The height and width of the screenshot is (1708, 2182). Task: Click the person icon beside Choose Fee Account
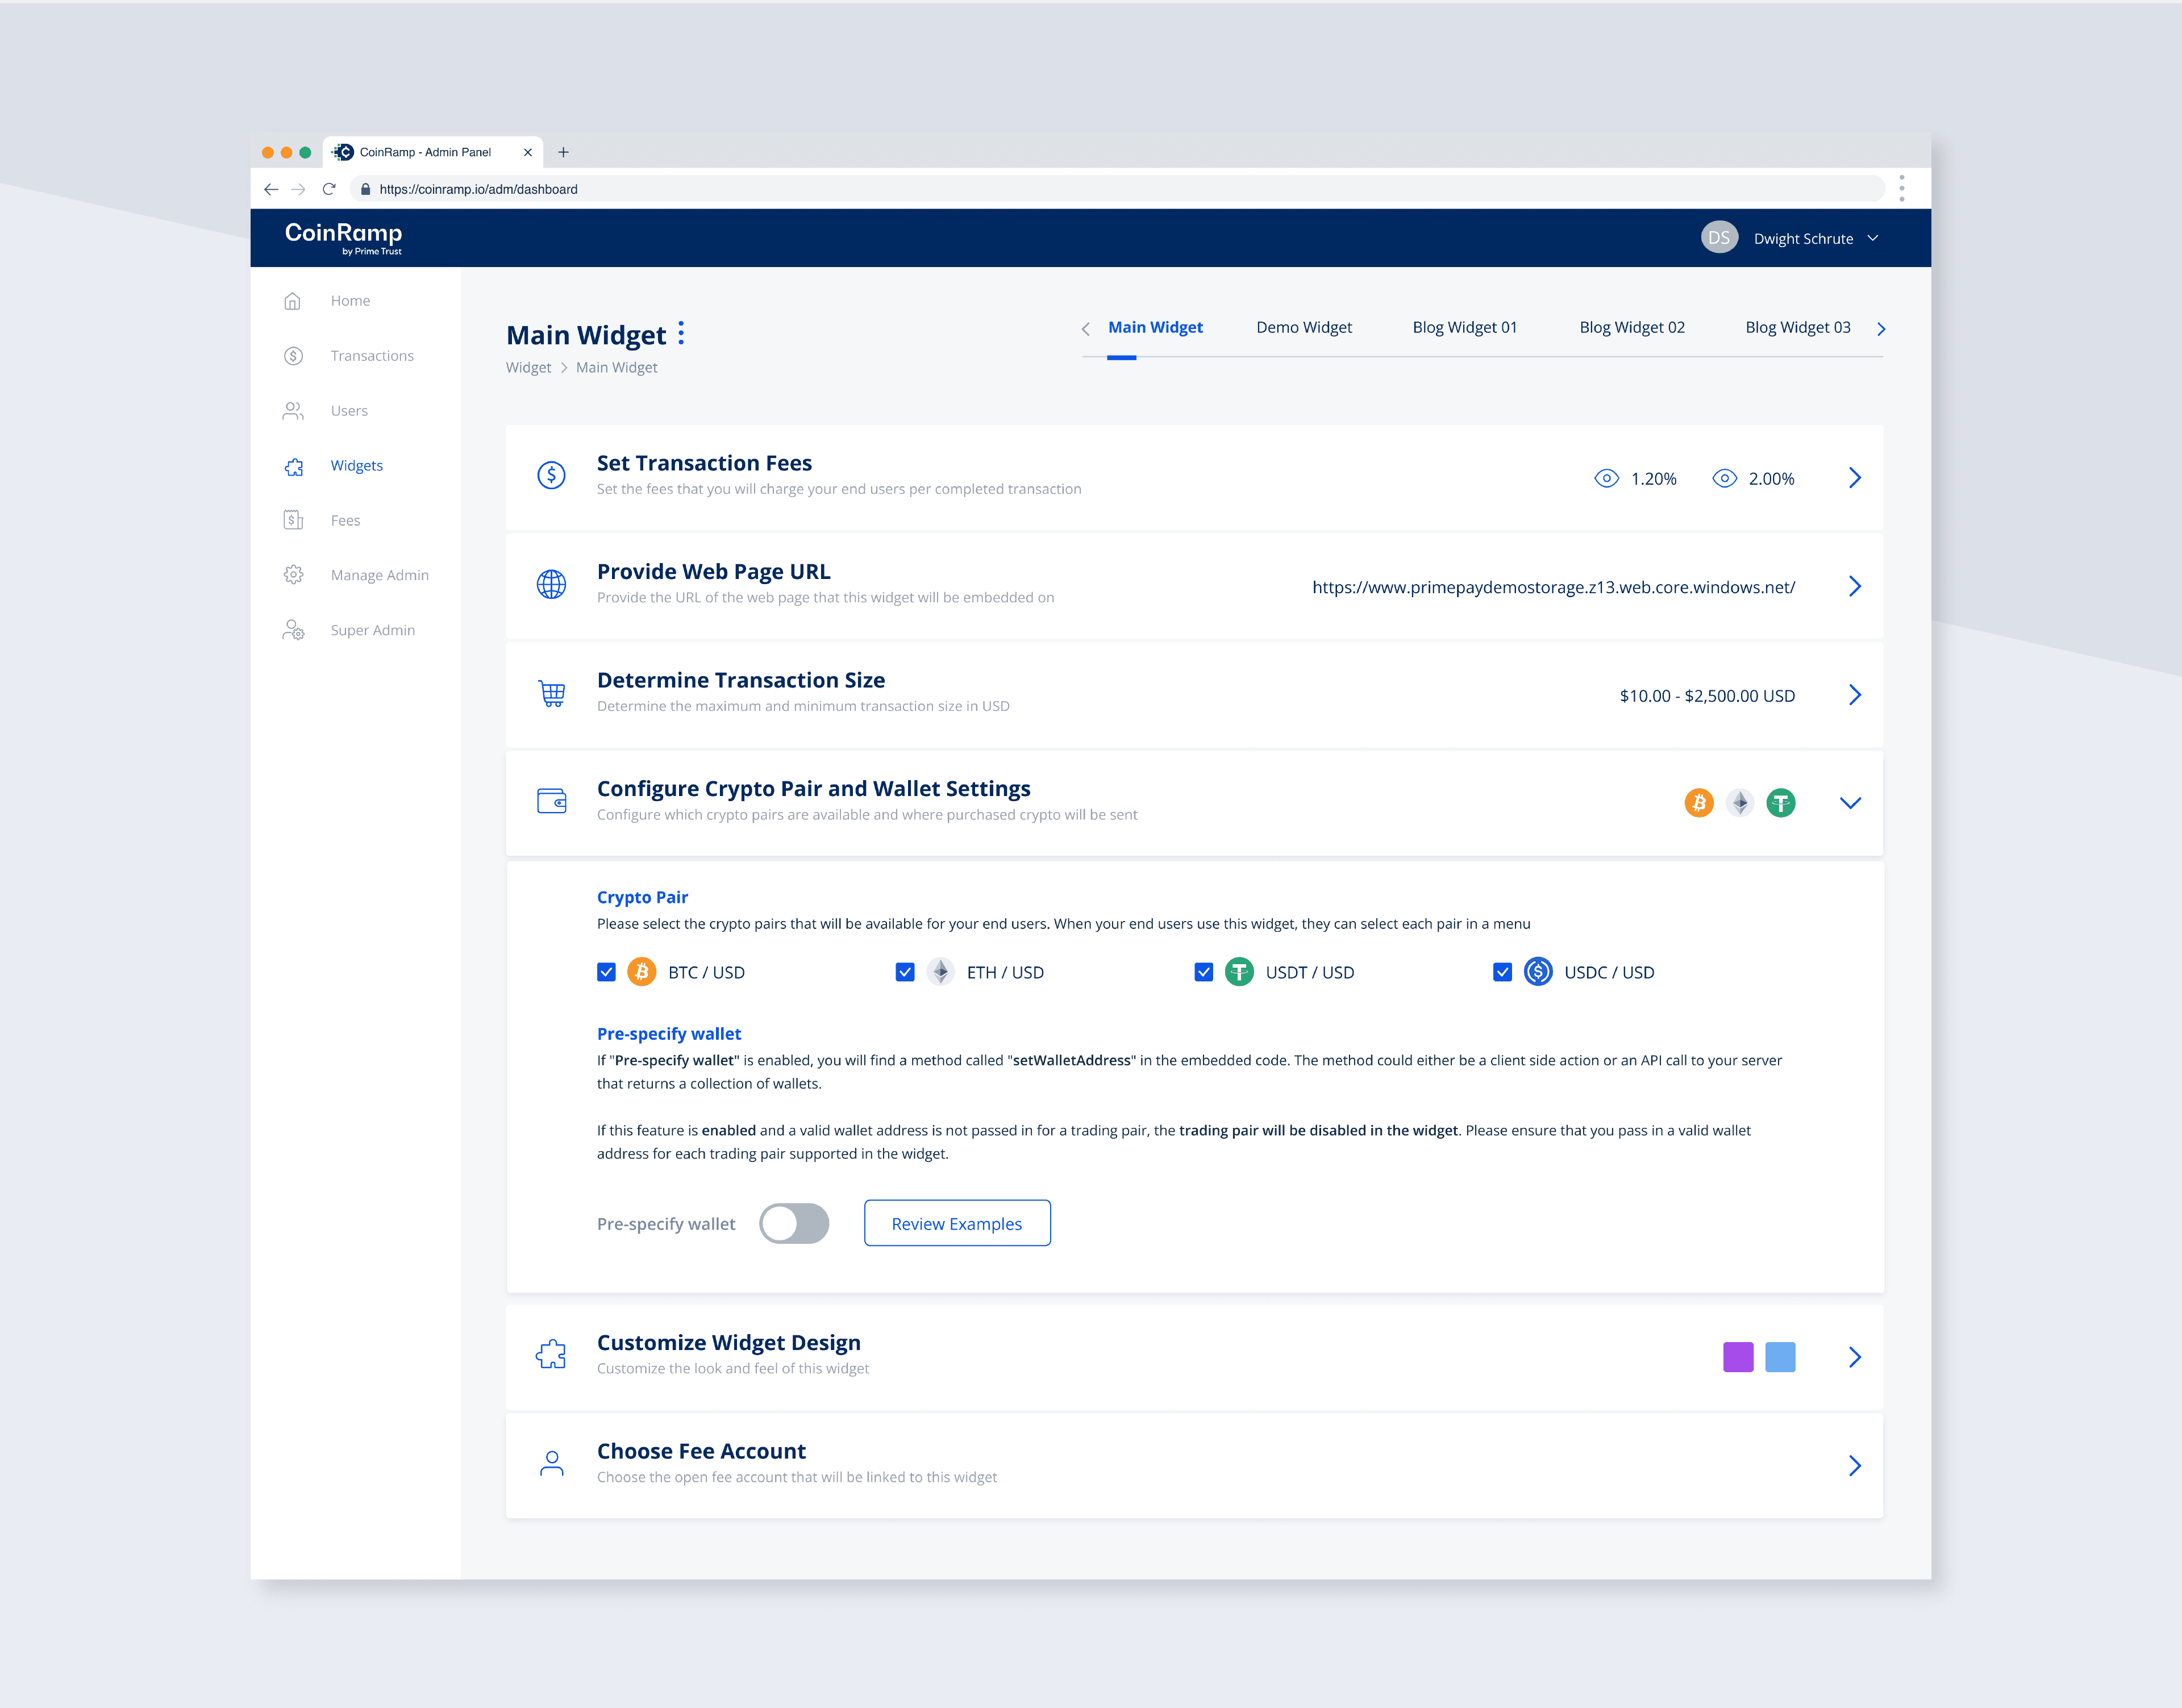551,1463
